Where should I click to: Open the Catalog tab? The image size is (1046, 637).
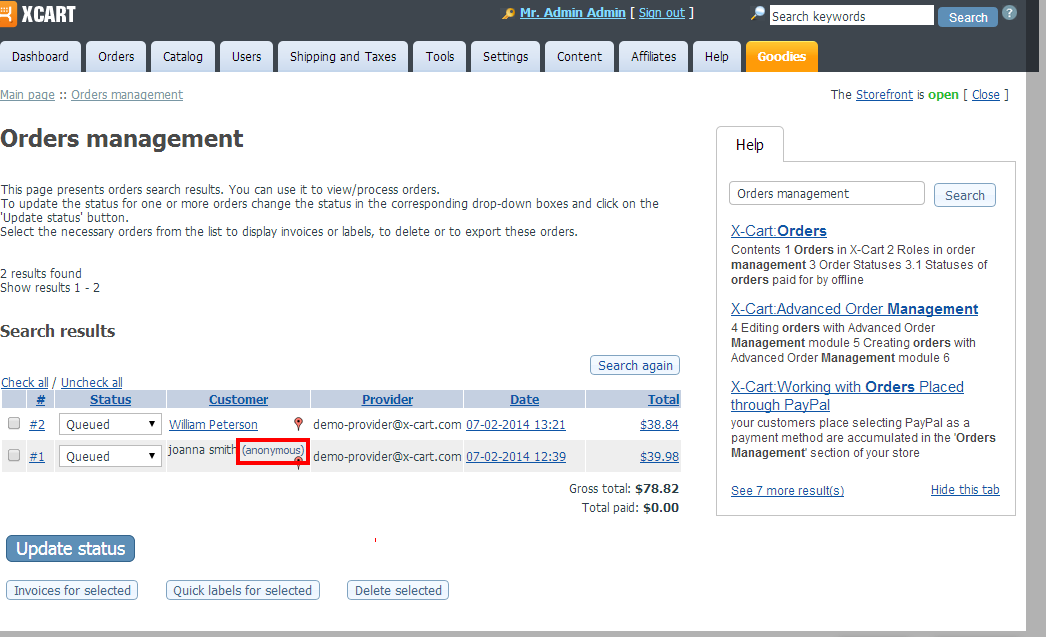183,57
